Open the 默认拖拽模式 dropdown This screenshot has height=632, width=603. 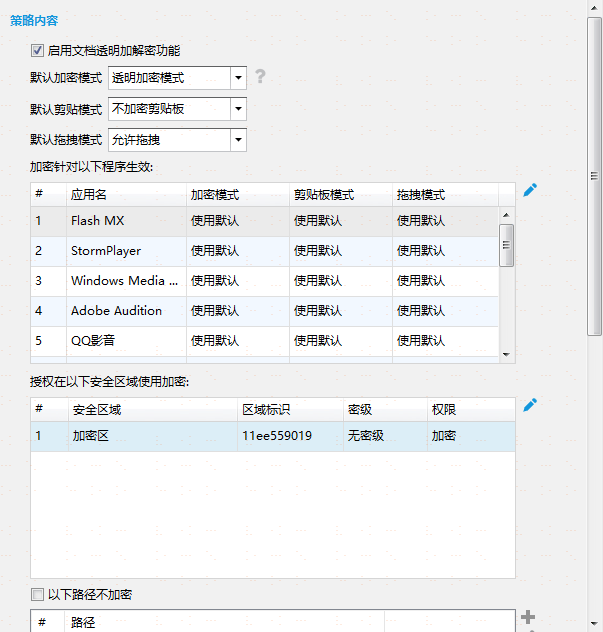[x=238, y=140]
